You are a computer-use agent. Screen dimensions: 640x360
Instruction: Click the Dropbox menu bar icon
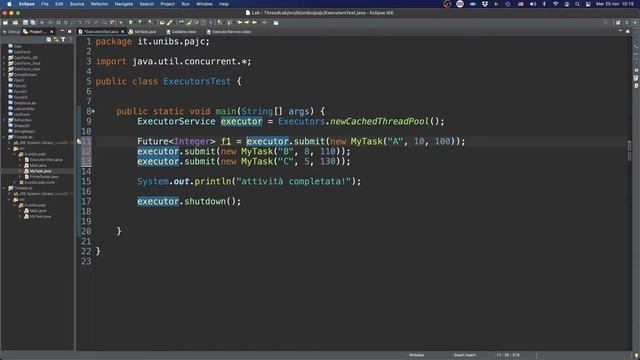(484, 4)
